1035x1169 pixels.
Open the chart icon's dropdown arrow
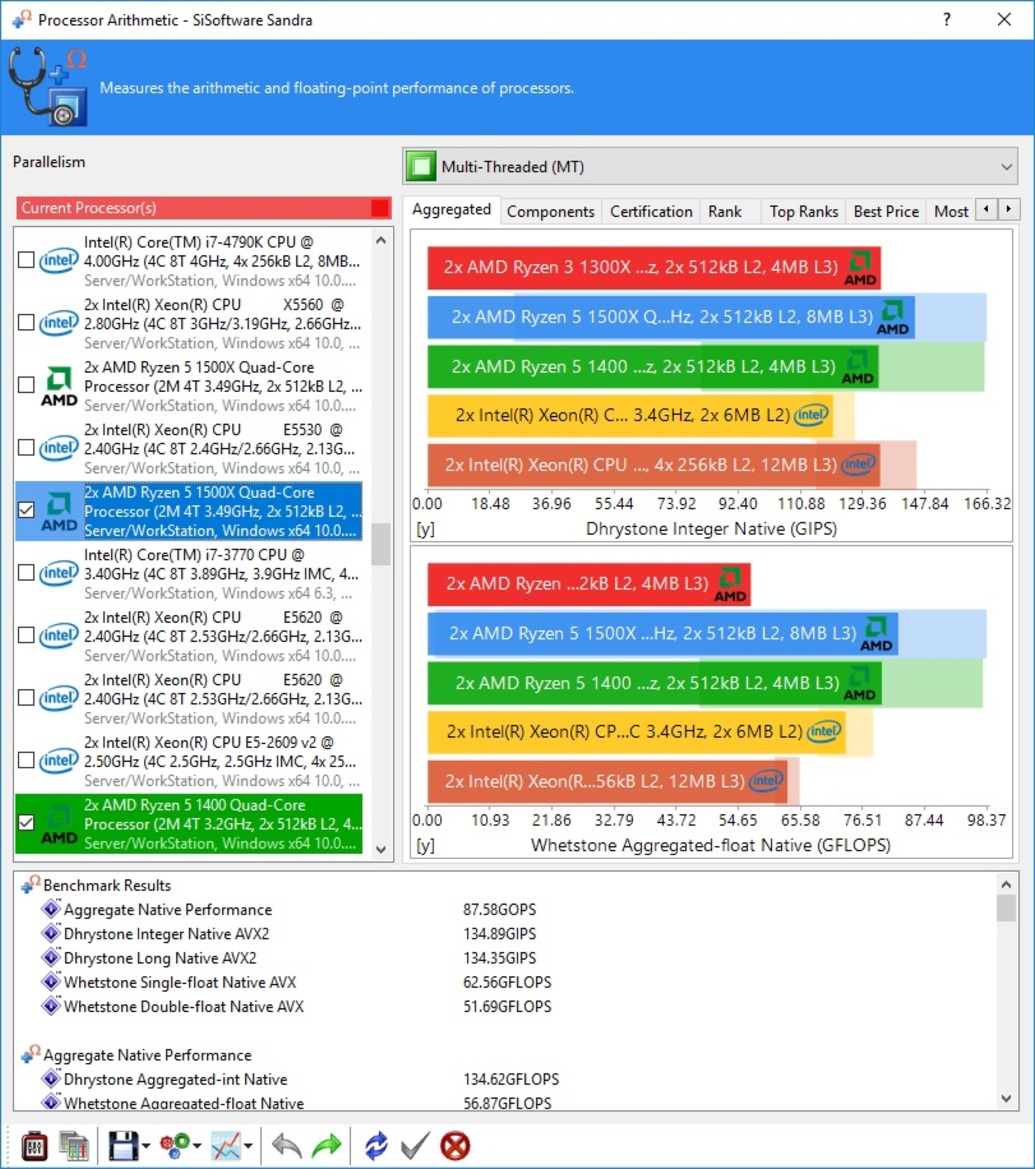tap(248, 1147)
